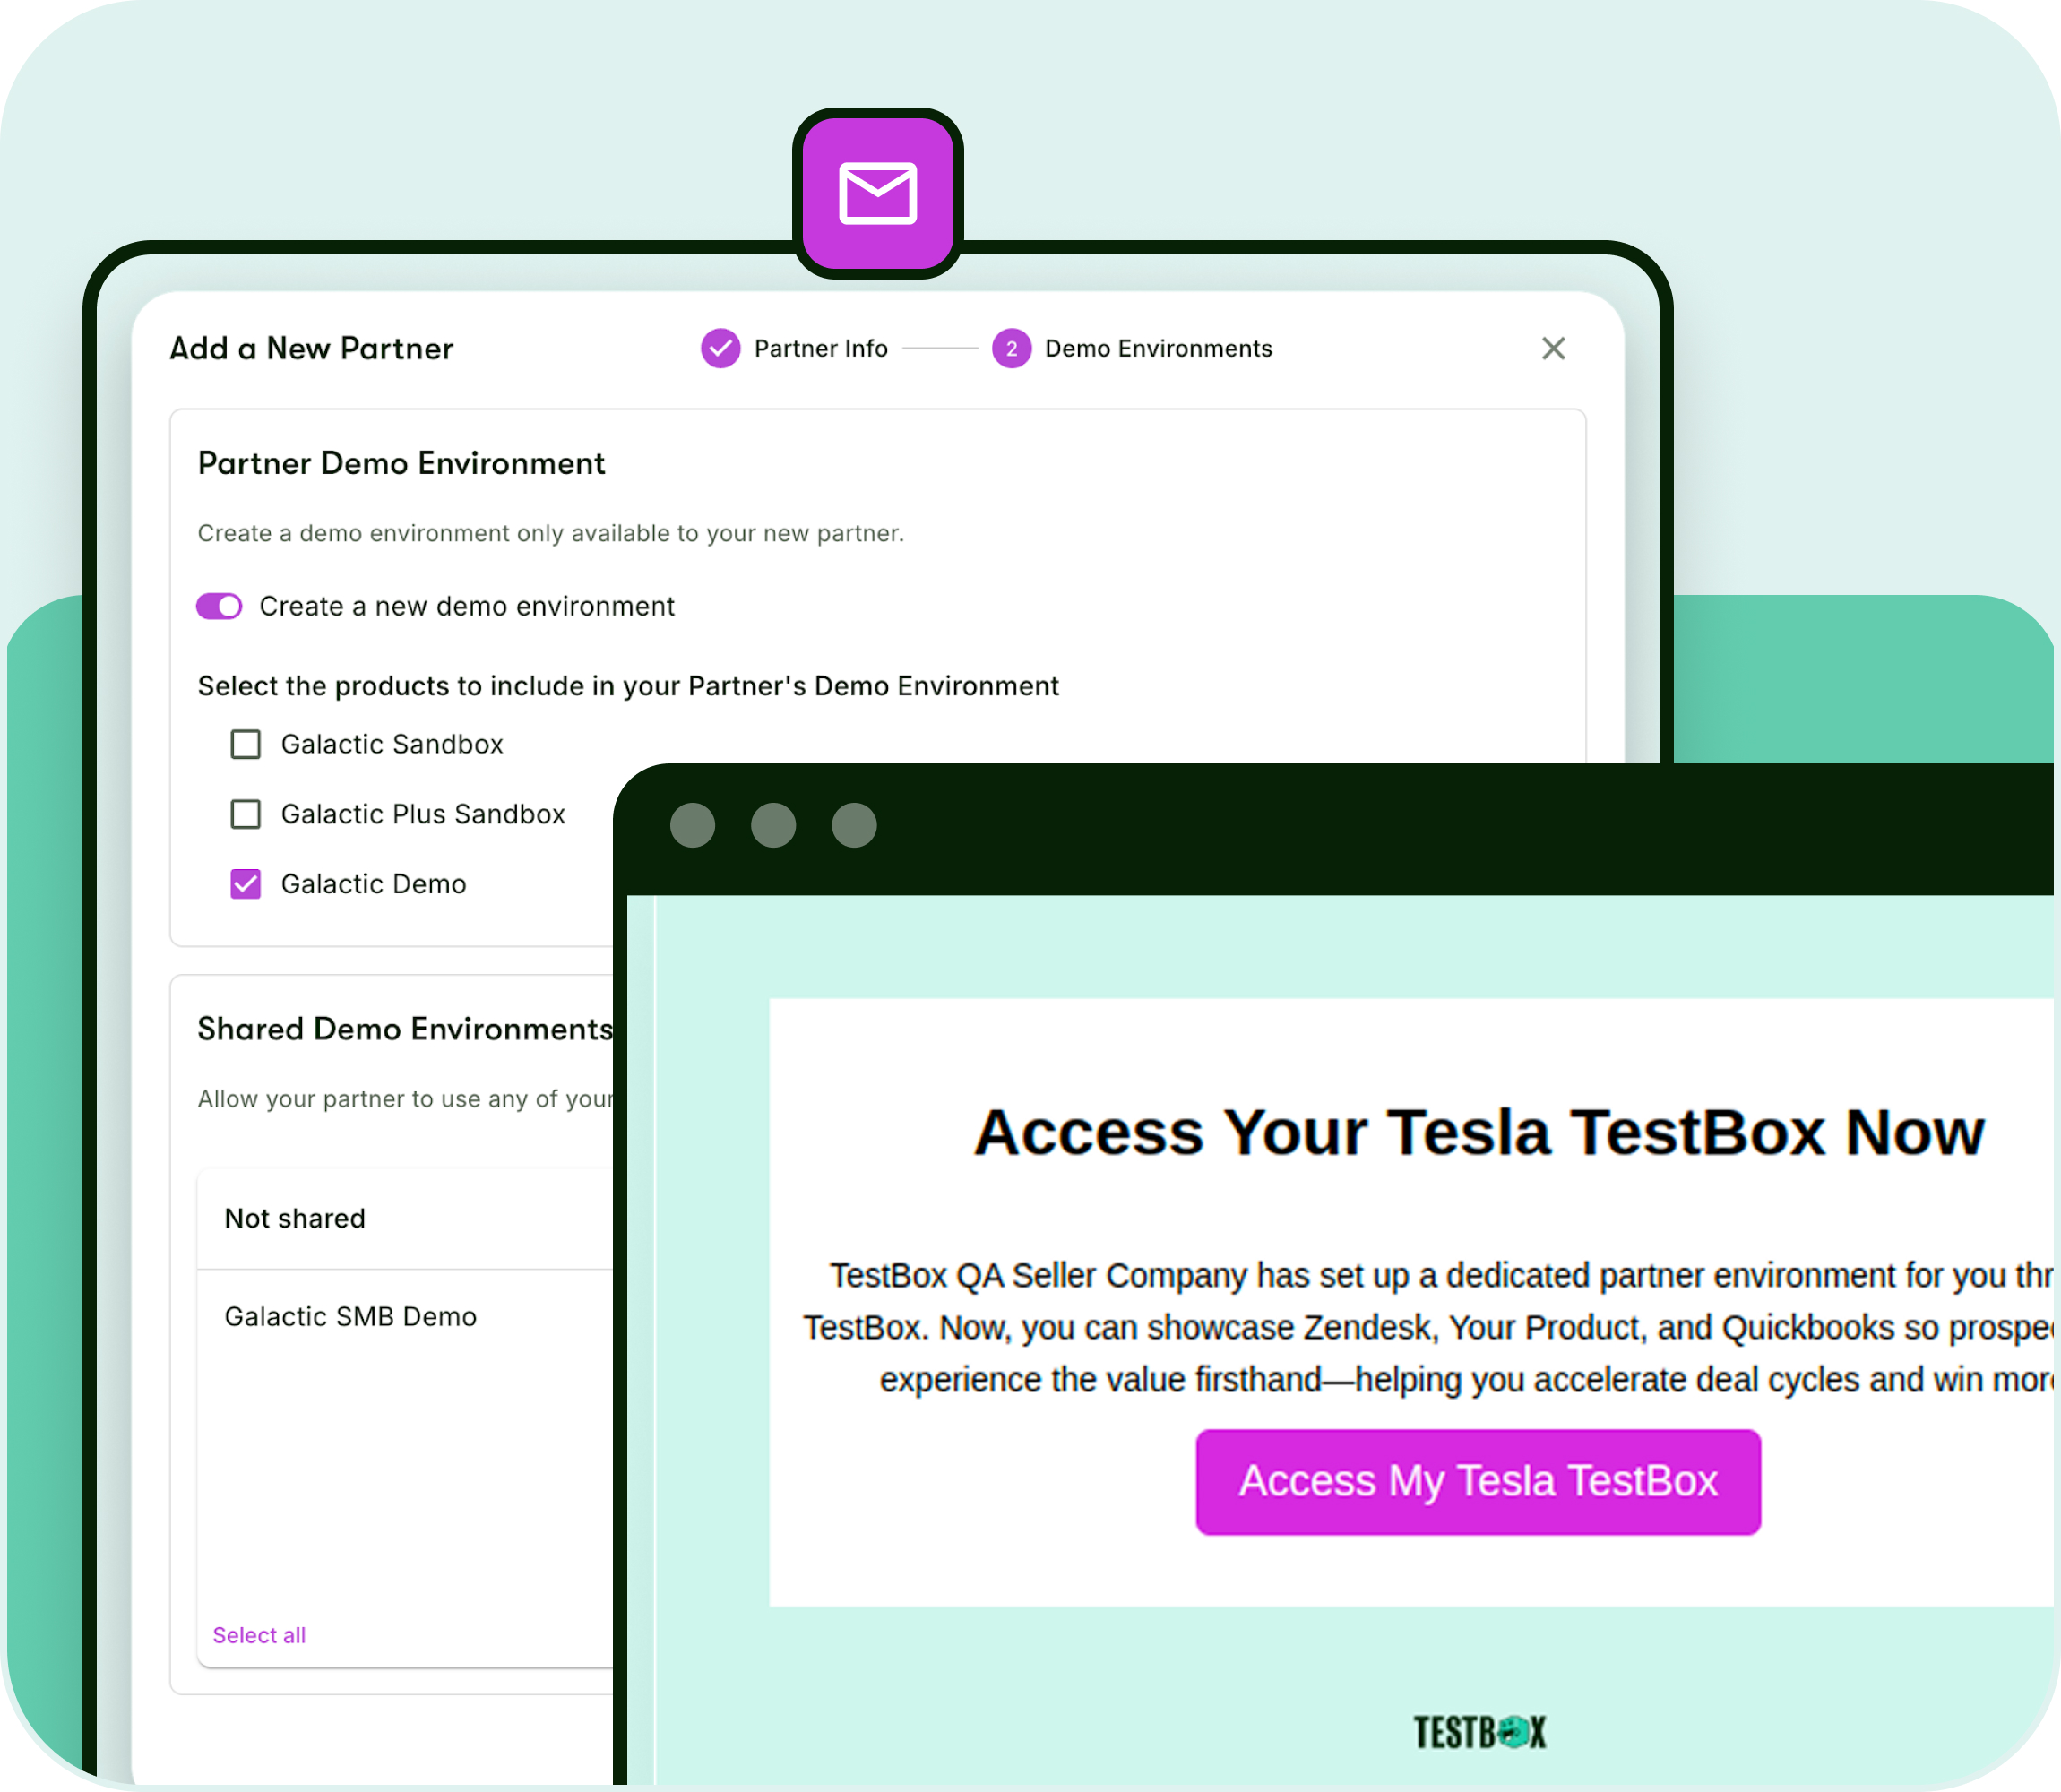Viewport: 2061px width, 1792px height.
Task: Check the Galactic Plus Sandbox checkbox
Action: [245, 814]
